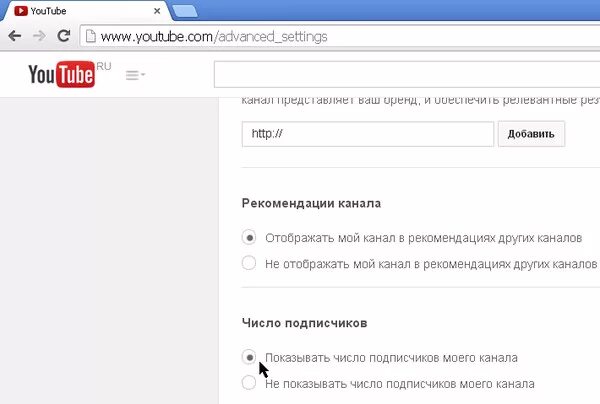
Task: Select Не показывать число подписчиков моего канала
Action: (249, 383)
